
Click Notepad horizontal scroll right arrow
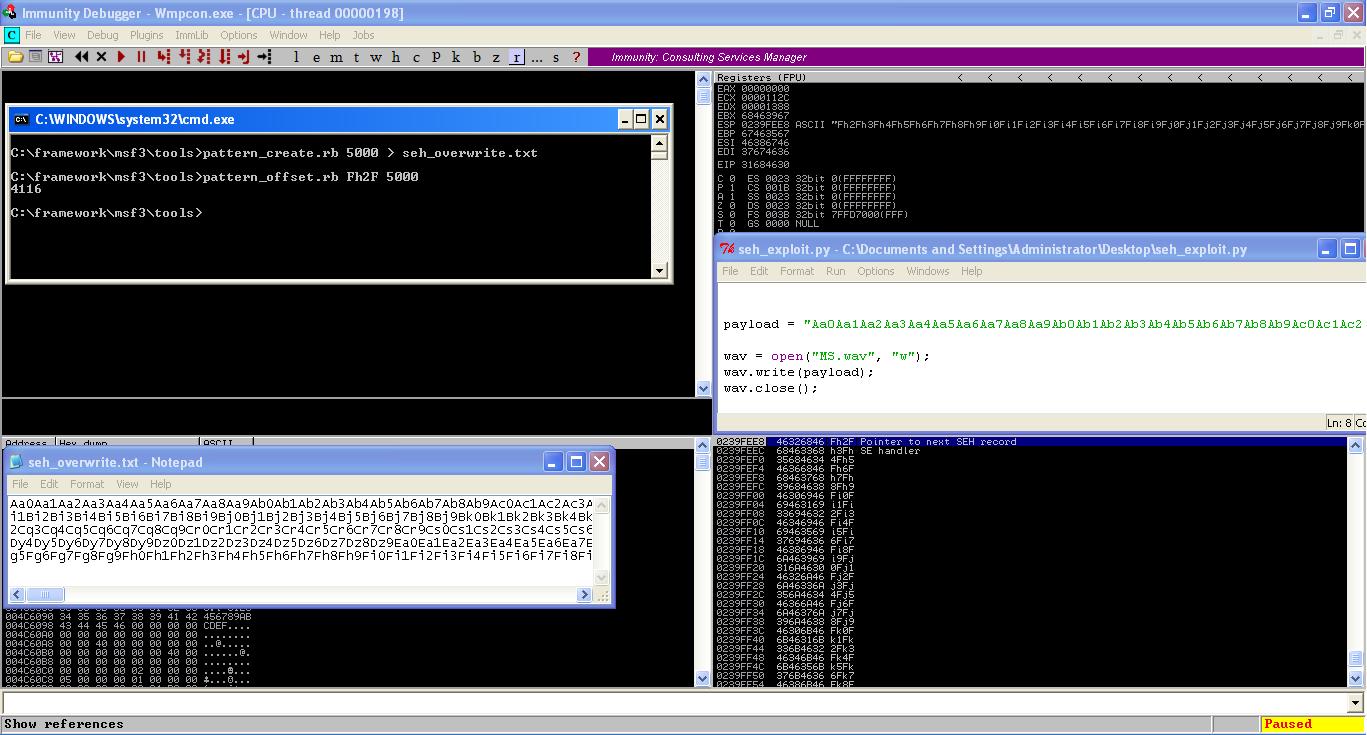pos(585,594)
